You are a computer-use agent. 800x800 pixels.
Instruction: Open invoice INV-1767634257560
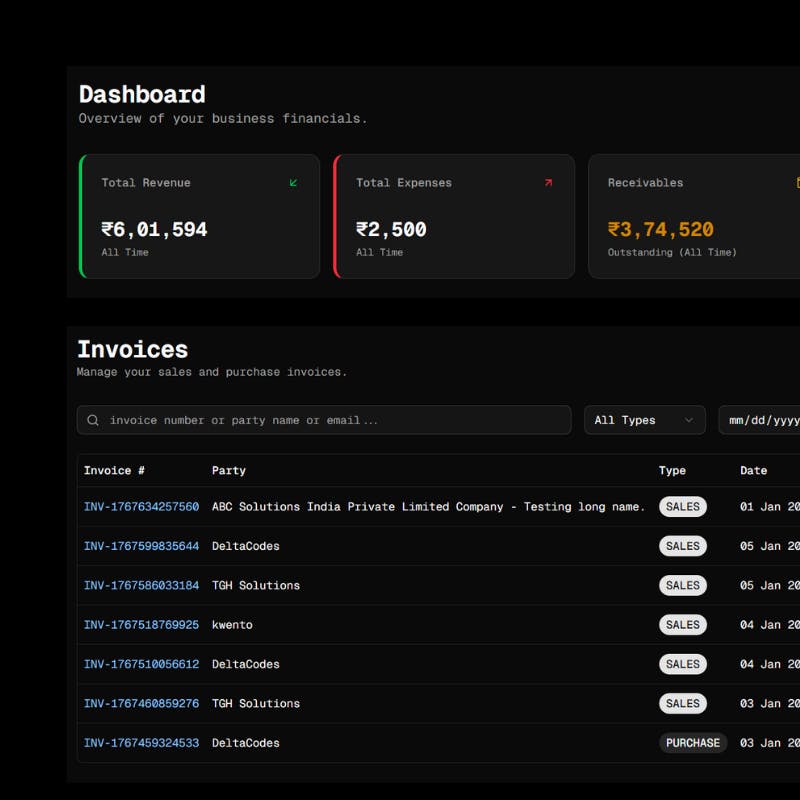(141, 507)
